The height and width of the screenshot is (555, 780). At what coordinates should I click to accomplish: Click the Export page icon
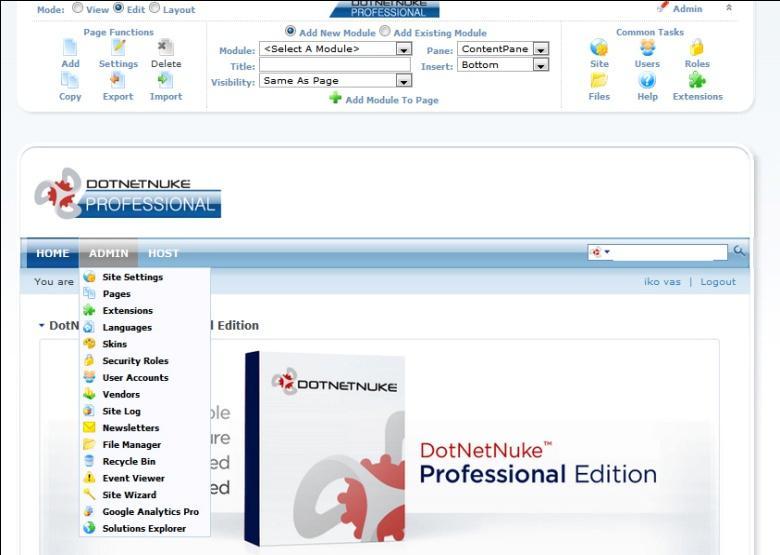click(117, 80)
